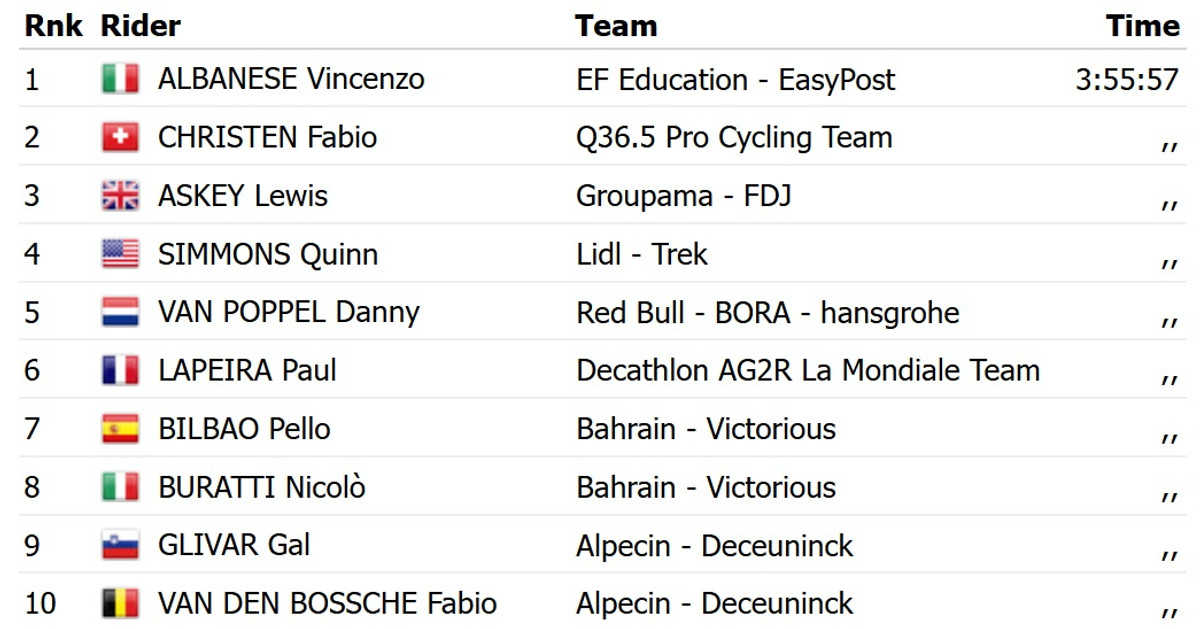Click the Italian flag beside Albanese Vincenzo

(120, 79)
